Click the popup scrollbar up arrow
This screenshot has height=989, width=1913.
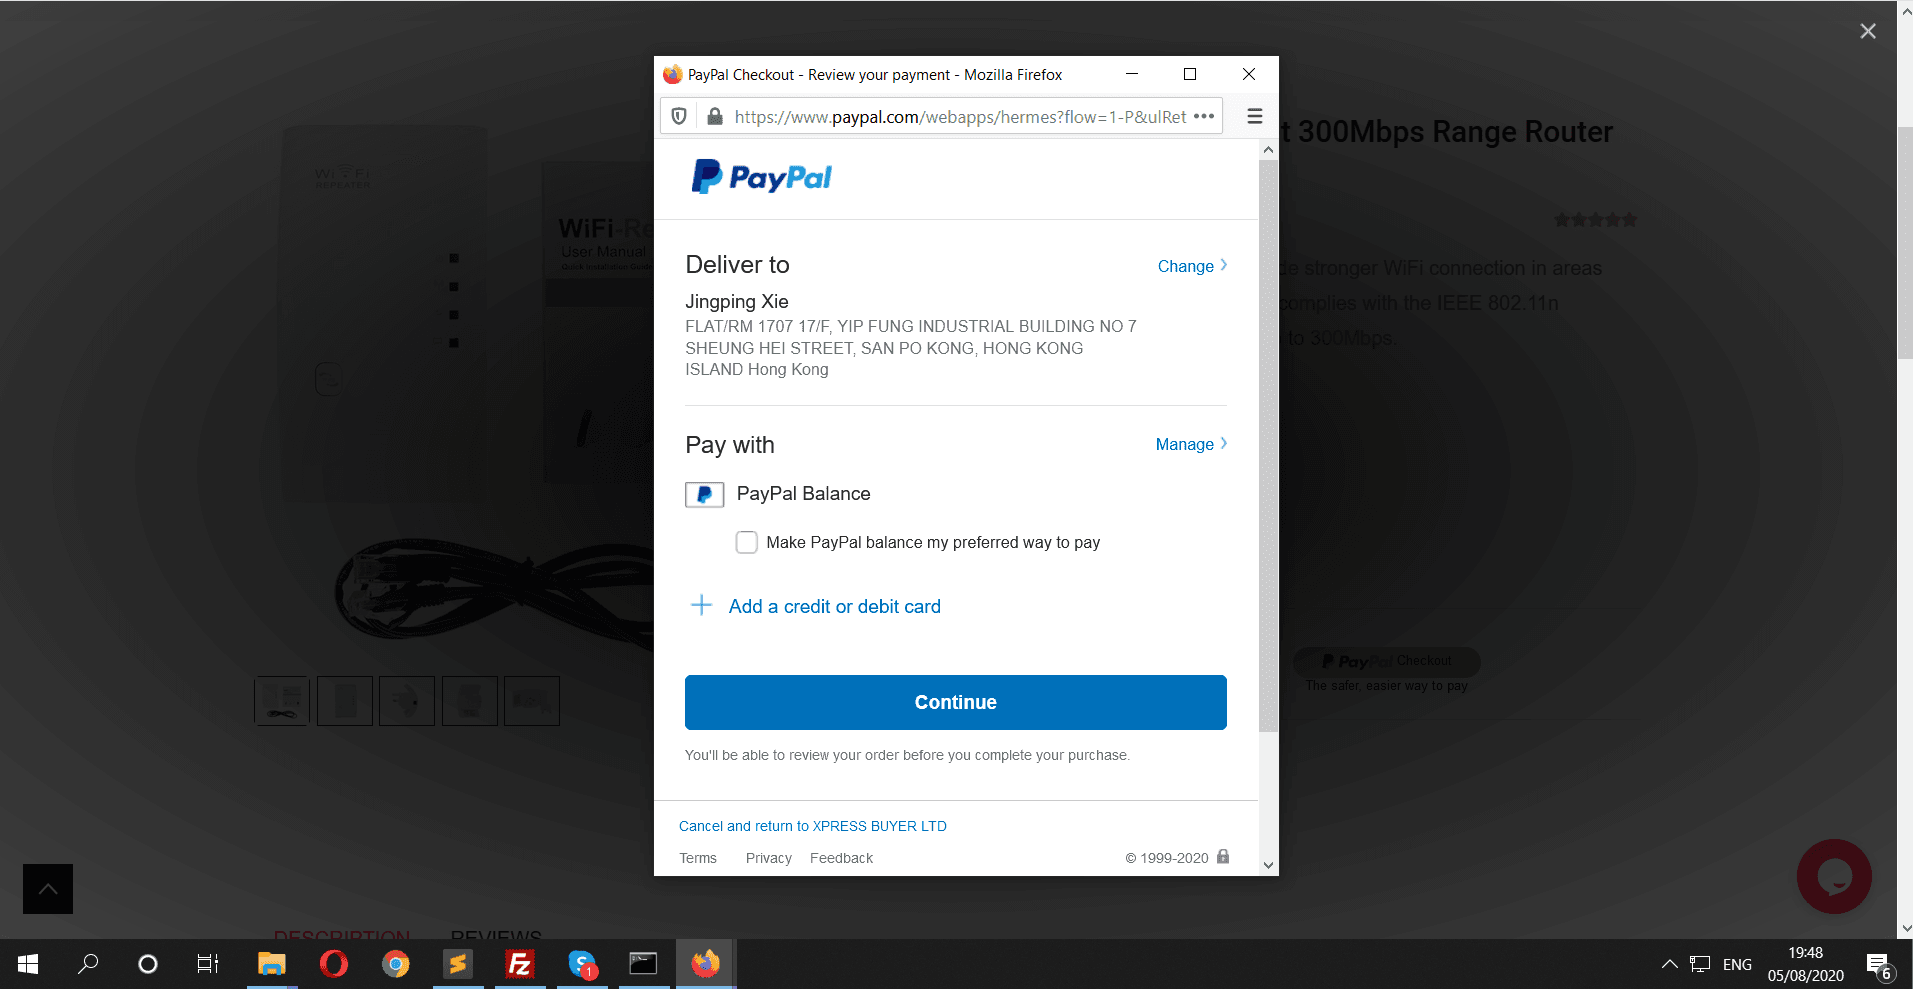pos(1268,150)
